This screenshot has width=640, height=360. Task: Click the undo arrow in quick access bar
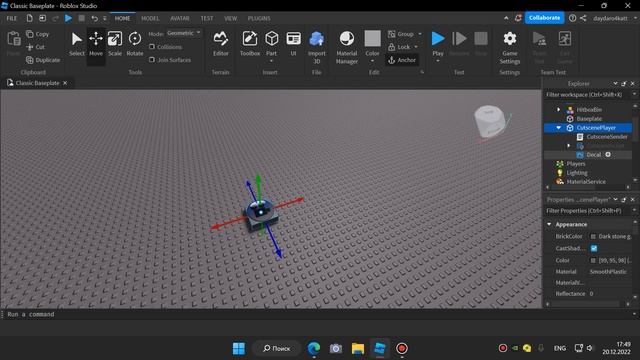pyautogui.click(x=94, y=18)
